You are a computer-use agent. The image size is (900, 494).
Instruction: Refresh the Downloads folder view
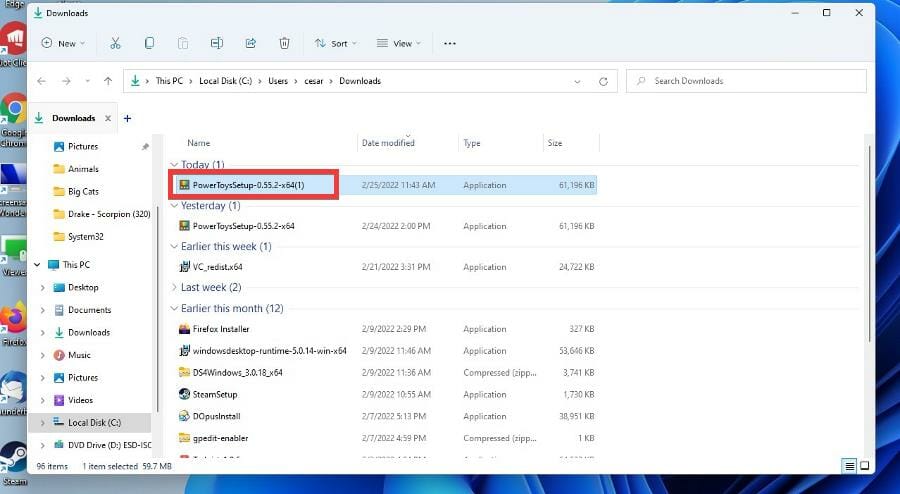tap(603, 81)
